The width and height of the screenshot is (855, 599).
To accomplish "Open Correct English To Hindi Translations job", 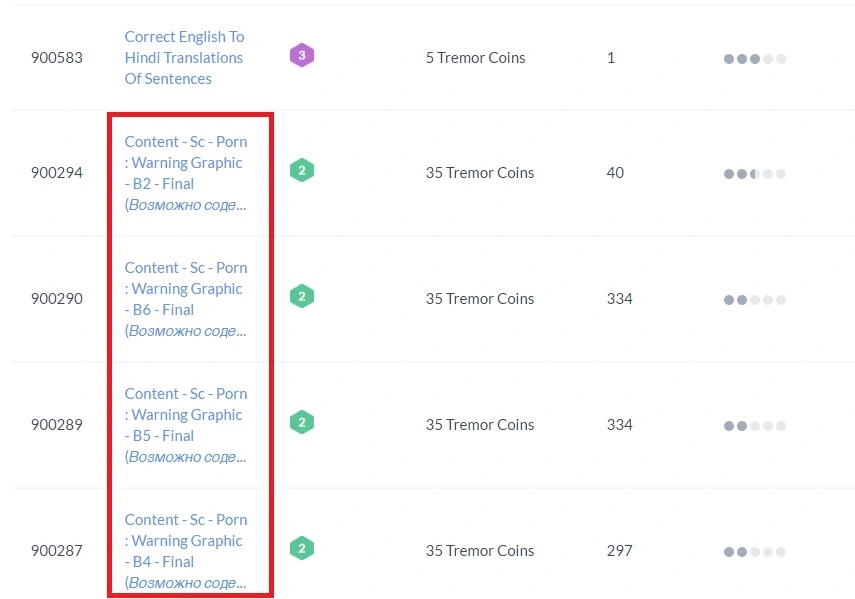I will tap(184, 58).
